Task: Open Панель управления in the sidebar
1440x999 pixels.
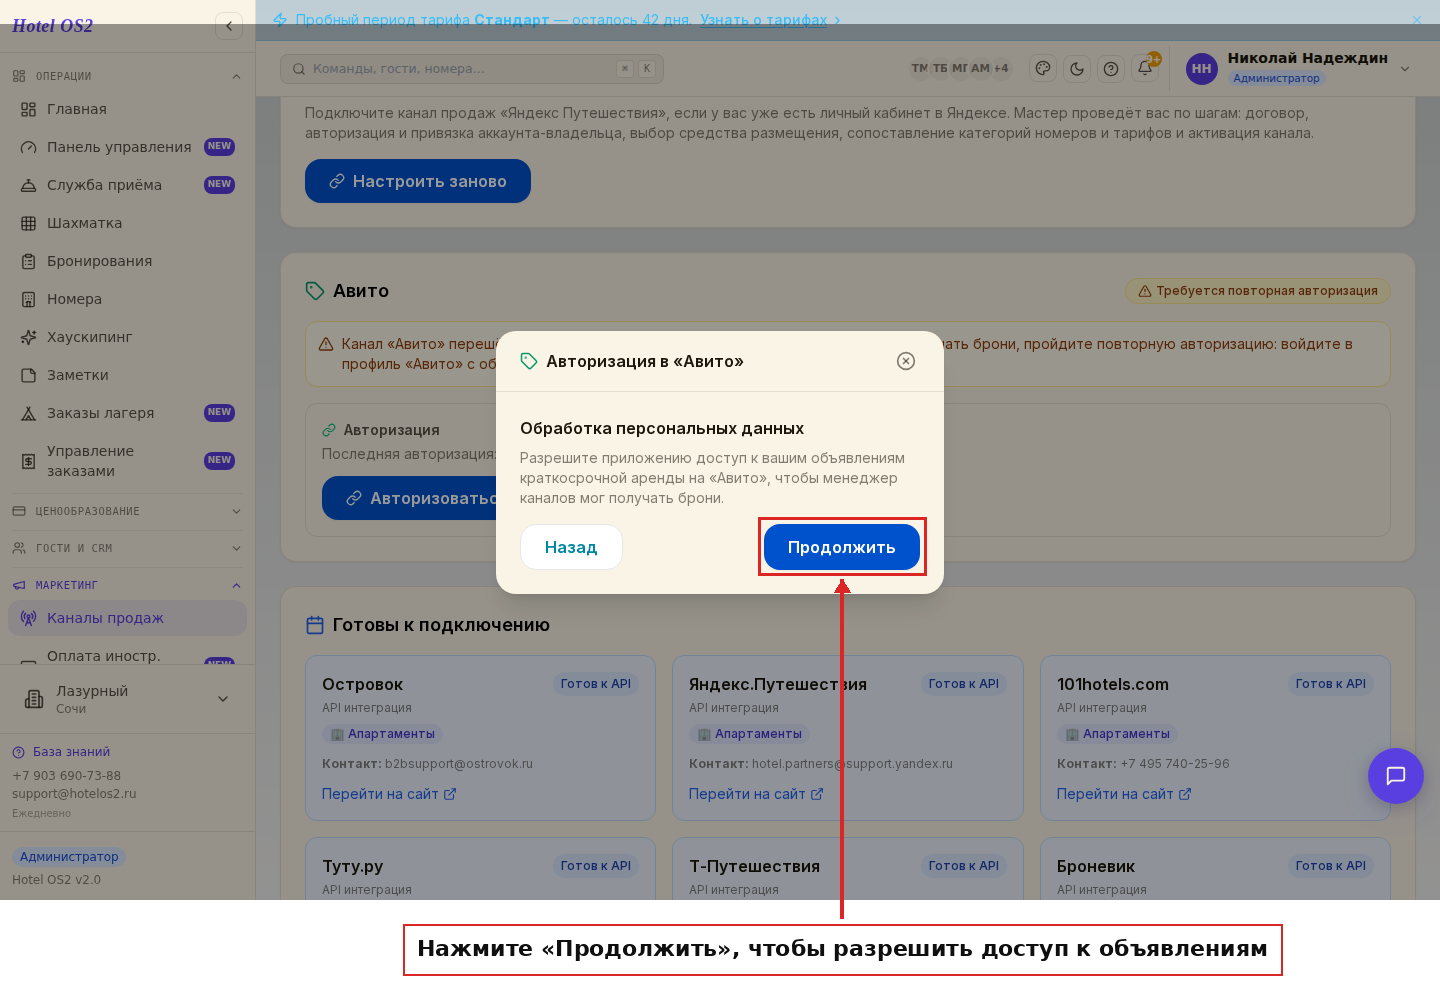Action: coord(127,147)
